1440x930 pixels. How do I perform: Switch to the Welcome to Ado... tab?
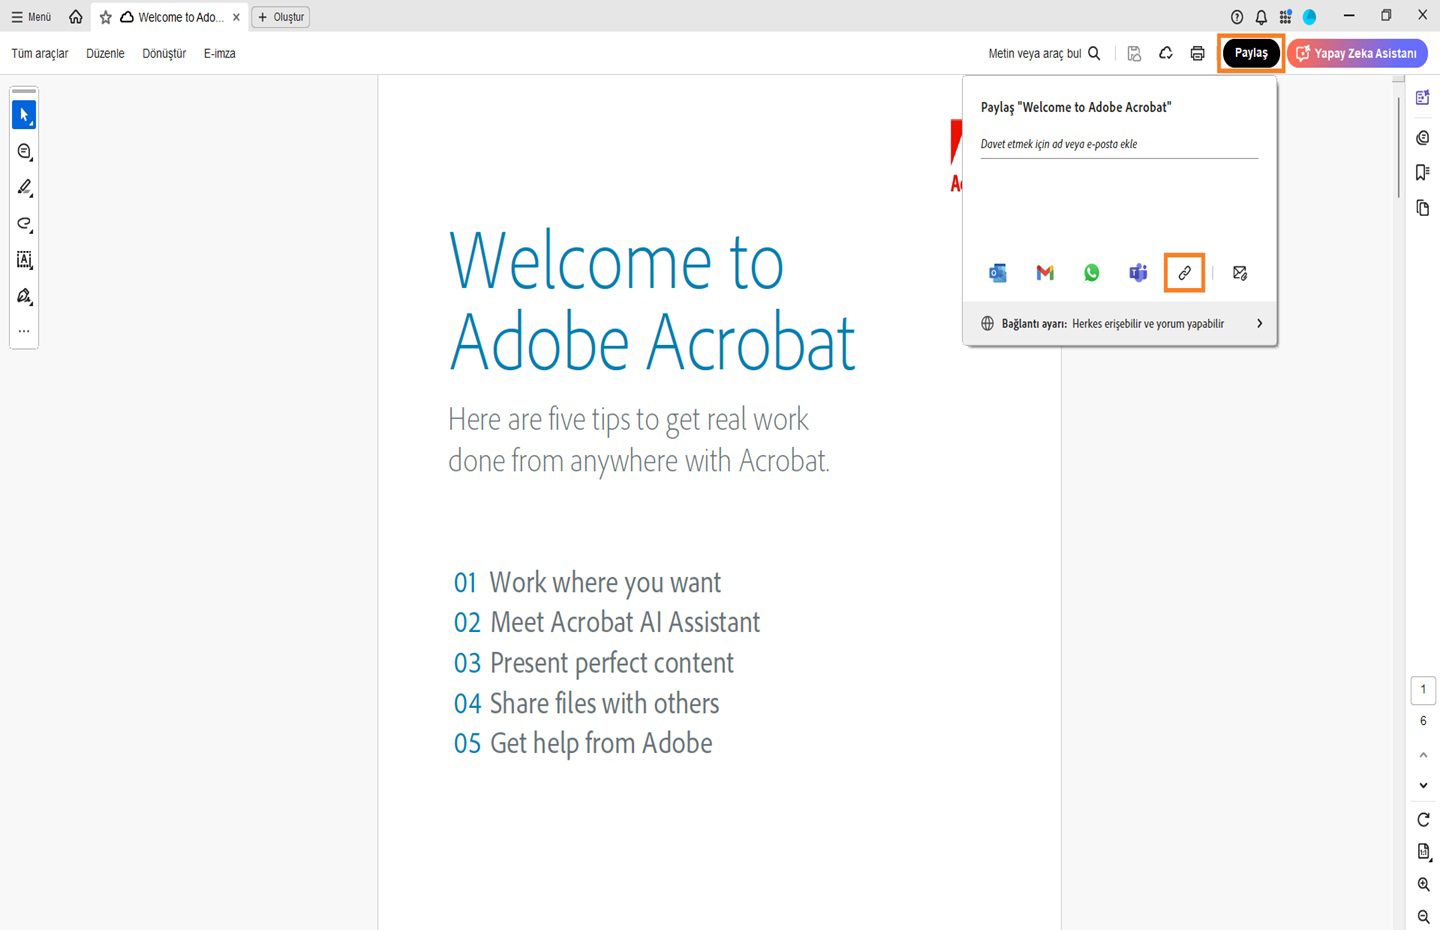click(x=171, y=17)
